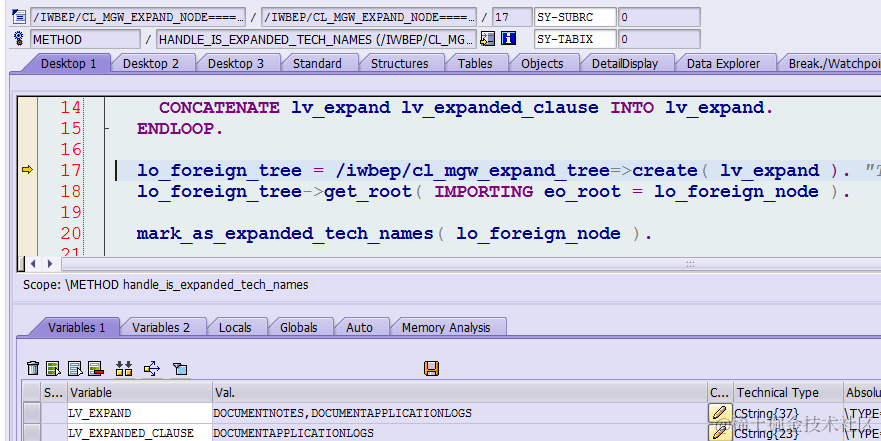
Task: Click the second include name field /IWBEP/CL_MGW_EXPAND_NODE
Action: click(x=369, y=17)
